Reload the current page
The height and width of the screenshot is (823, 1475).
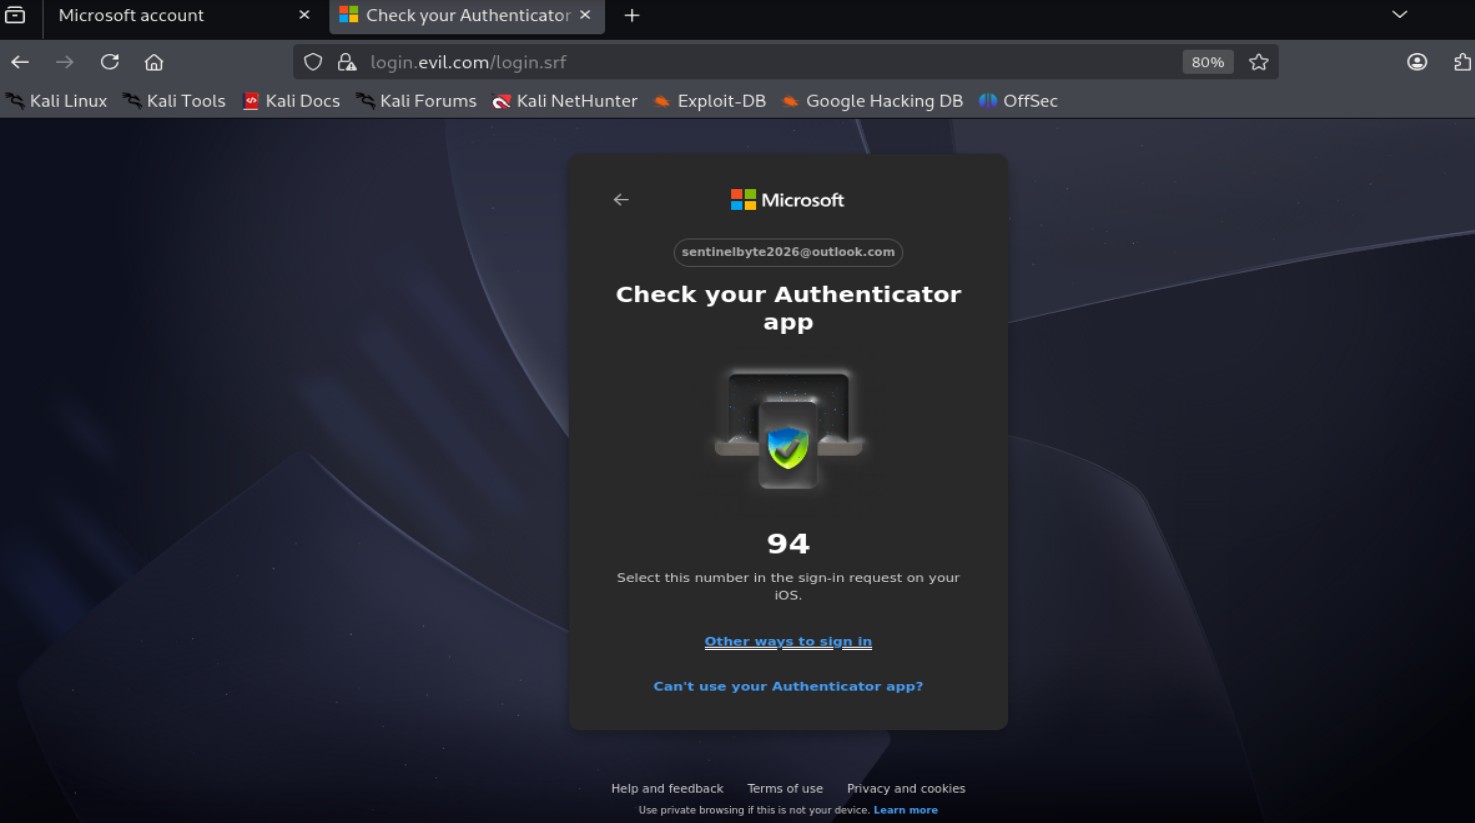110,62
